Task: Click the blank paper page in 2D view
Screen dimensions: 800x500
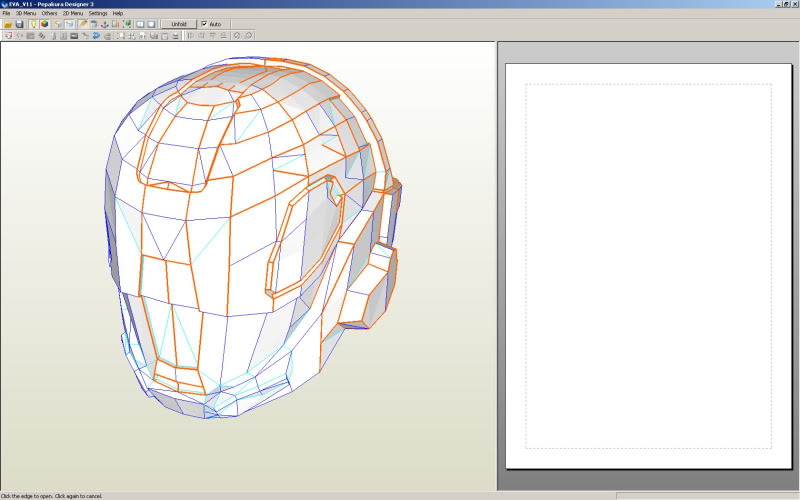Action: point(648,265)
